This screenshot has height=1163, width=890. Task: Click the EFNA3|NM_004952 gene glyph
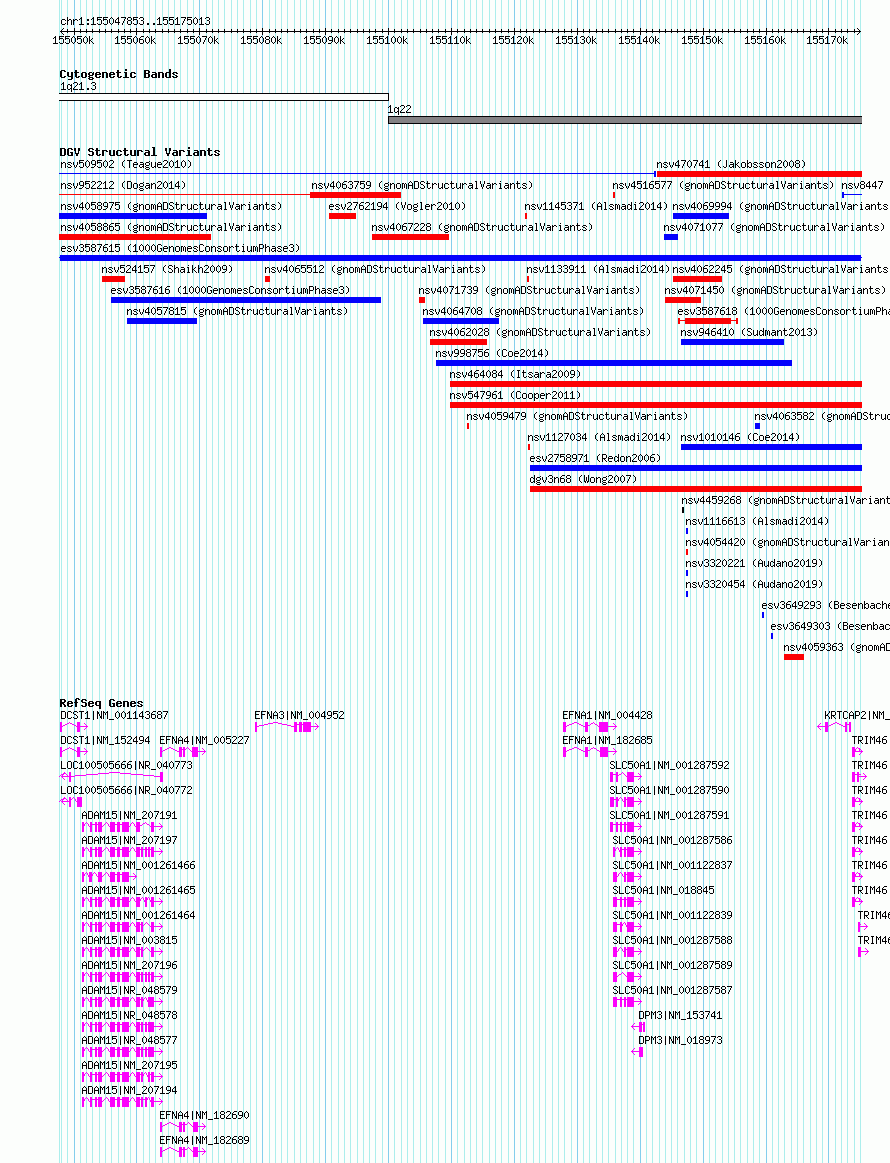pyautogui.click(x=286, y=727)
